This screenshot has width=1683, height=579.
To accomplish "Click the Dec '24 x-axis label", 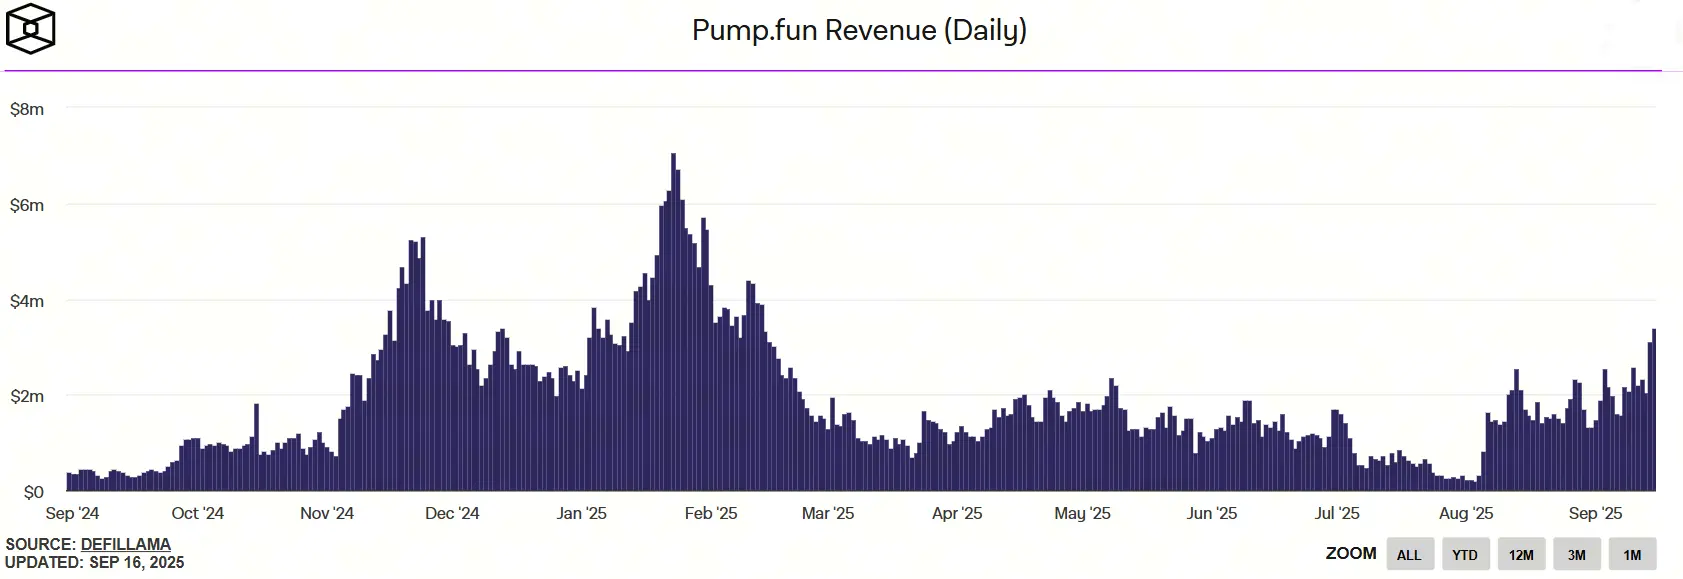I will (452, 513).
